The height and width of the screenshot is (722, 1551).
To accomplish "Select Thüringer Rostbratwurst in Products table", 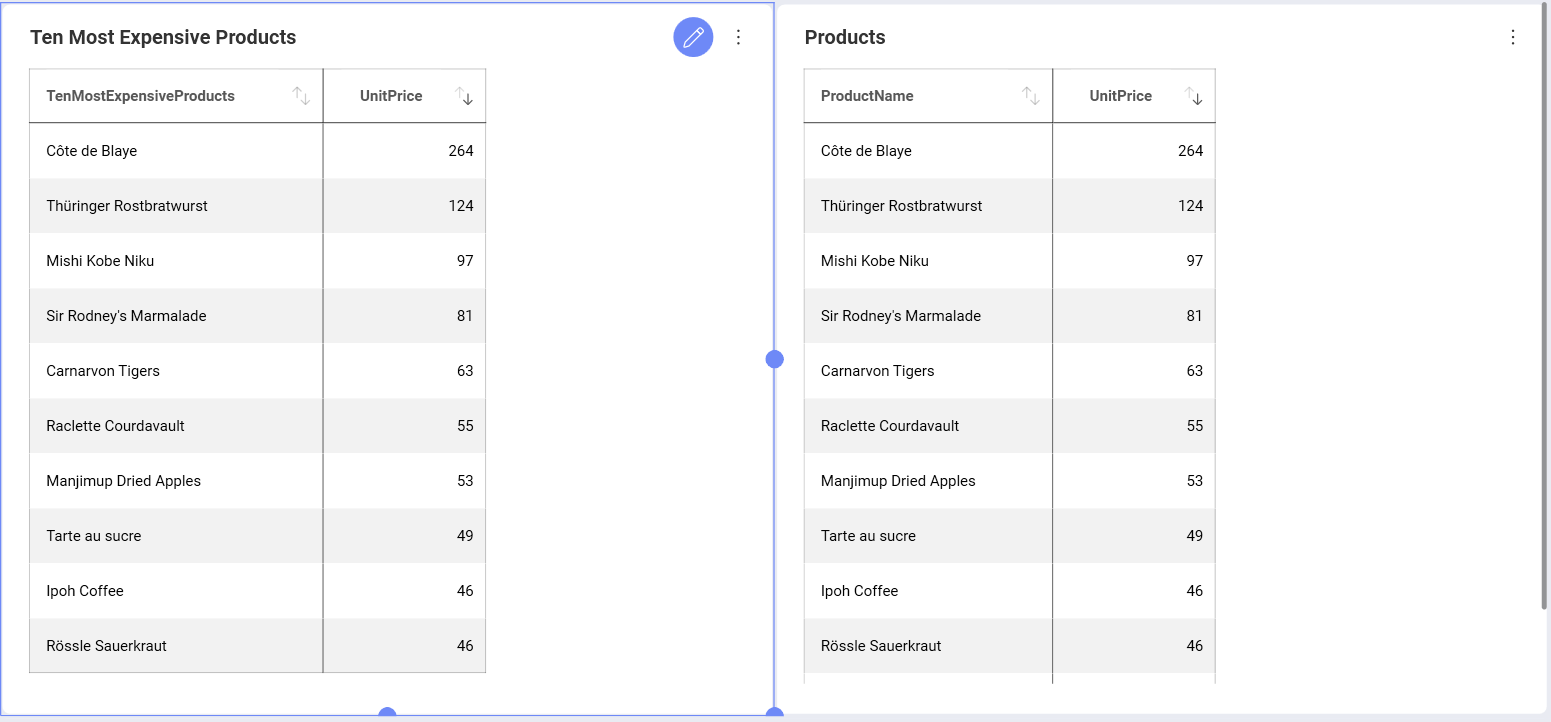I will coord(902,206).
